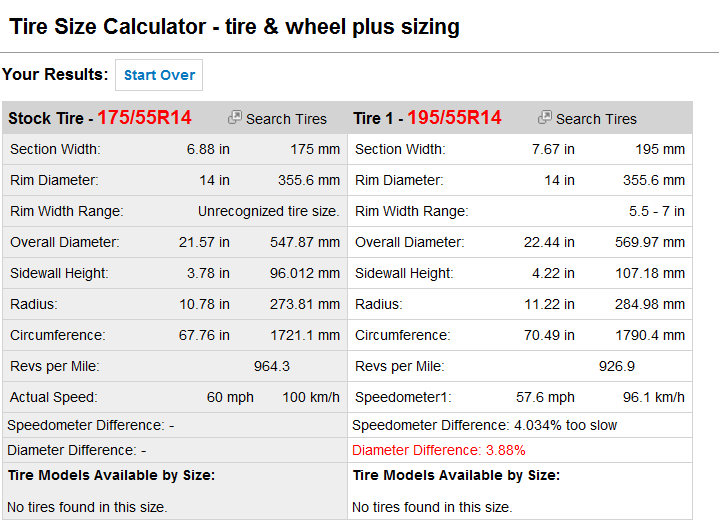This screenshot has height=531, width=719.
Task: Click the Unrecognized tire size message
Action: (268, 211)
